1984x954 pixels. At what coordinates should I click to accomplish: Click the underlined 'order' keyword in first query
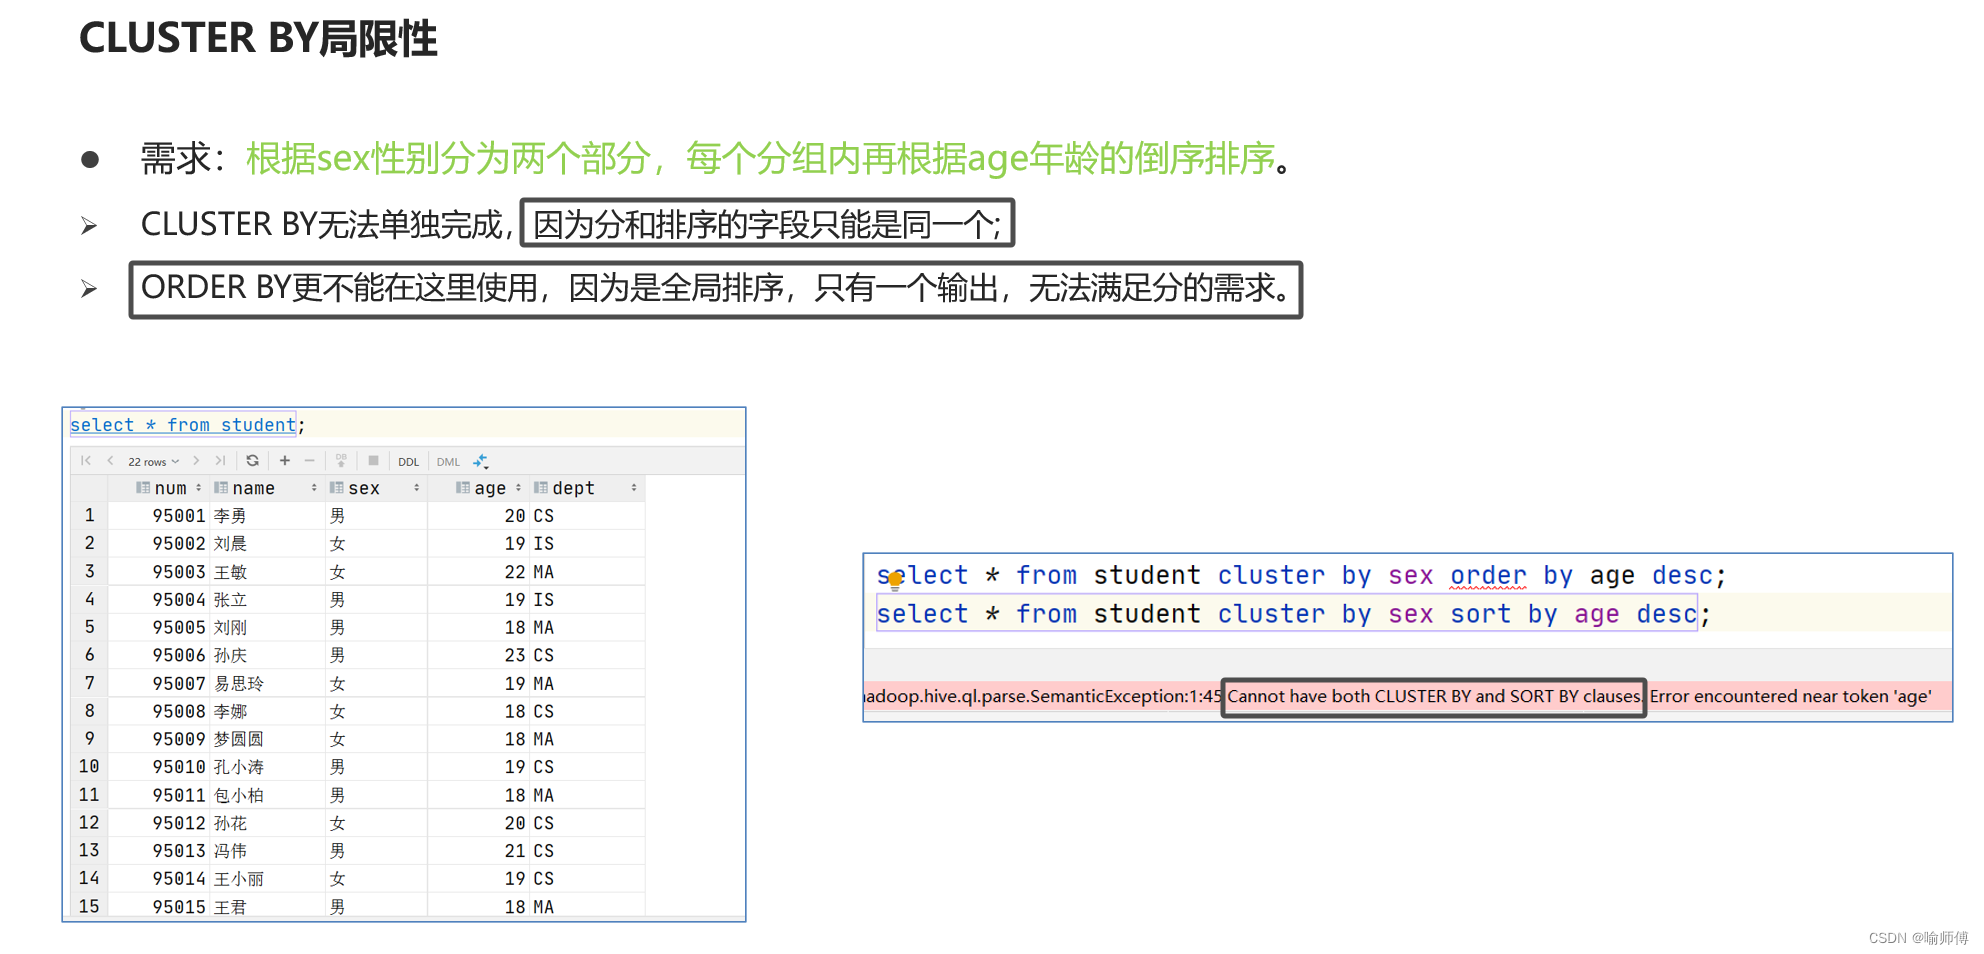pos(1488,576)
